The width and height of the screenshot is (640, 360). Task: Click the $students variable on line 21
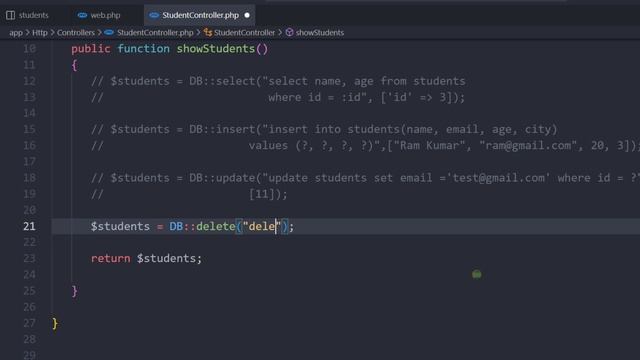(120, 226)
